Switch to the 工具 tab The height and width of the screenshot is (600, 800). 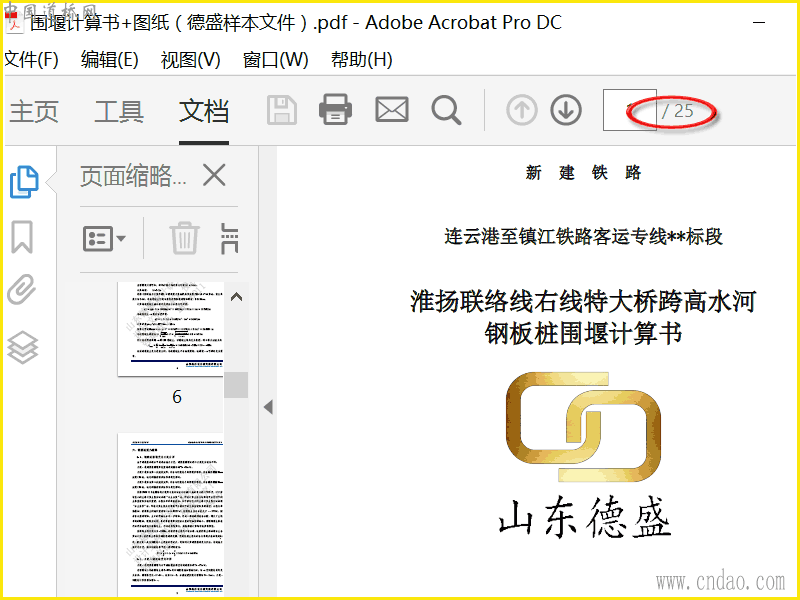point(119,111)
